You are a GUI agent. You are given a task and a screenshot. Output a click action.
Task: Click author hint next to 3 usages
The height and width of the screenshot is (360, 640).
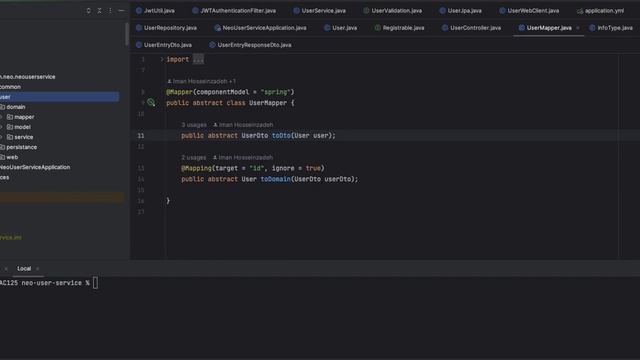coord(243,124)
